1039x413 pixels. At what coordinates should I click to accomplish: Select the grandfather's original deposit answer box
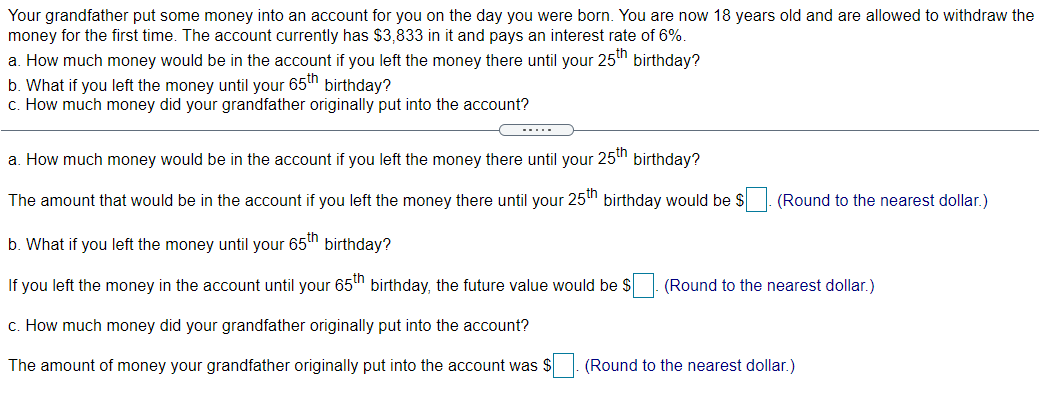(565, 366)
